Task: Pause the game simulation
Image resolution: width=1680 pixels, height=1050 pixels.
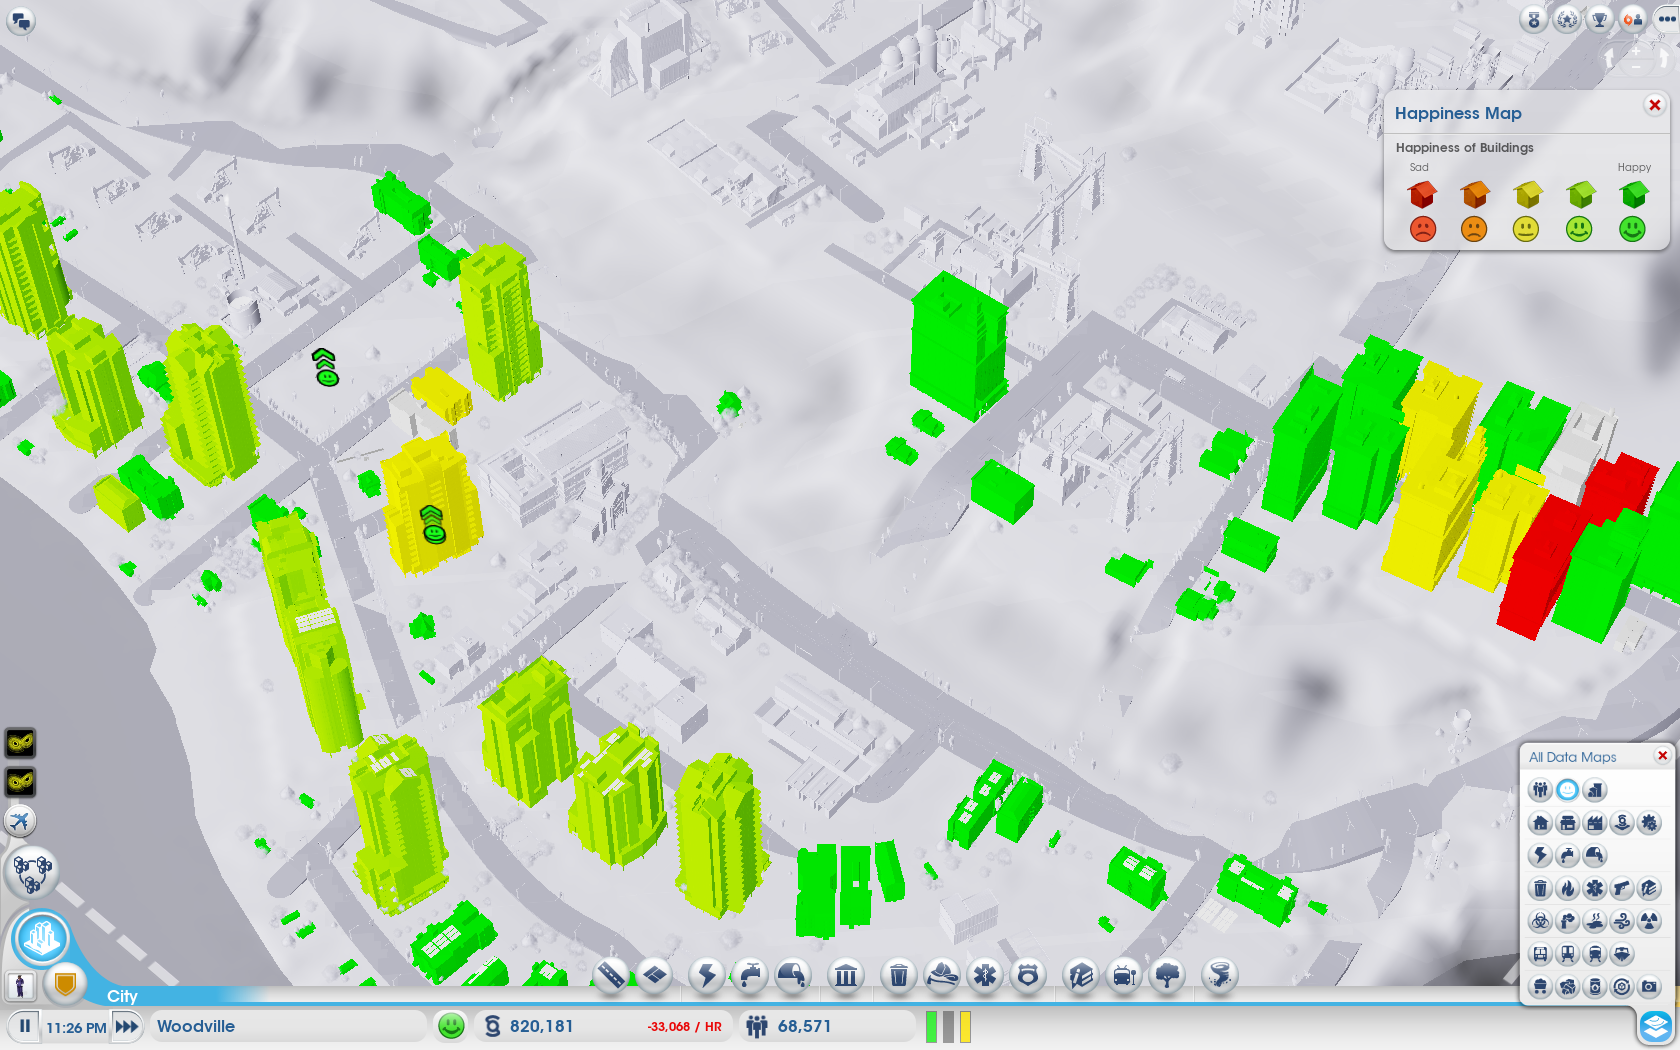Action: click(24, 1026)
